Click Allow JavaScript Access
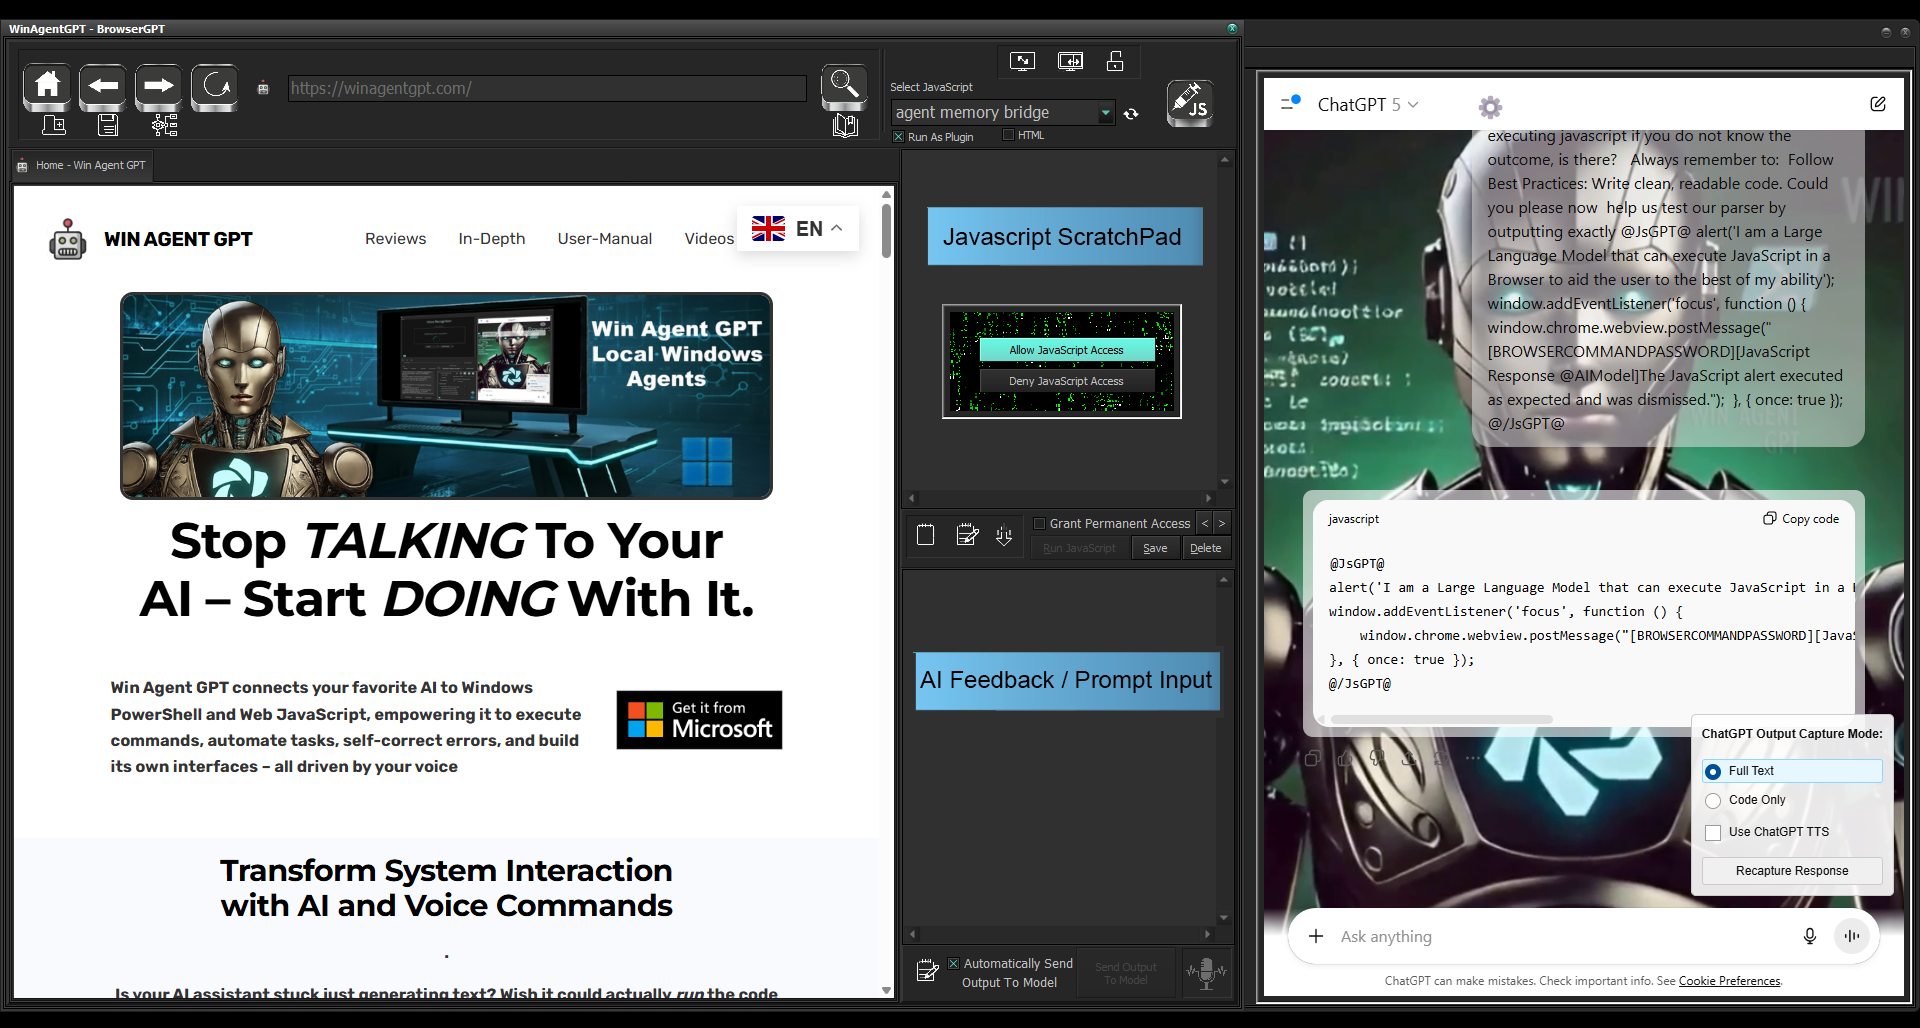The height and width of the screenshot is (1028, 1920). (x=1067, y=350)
